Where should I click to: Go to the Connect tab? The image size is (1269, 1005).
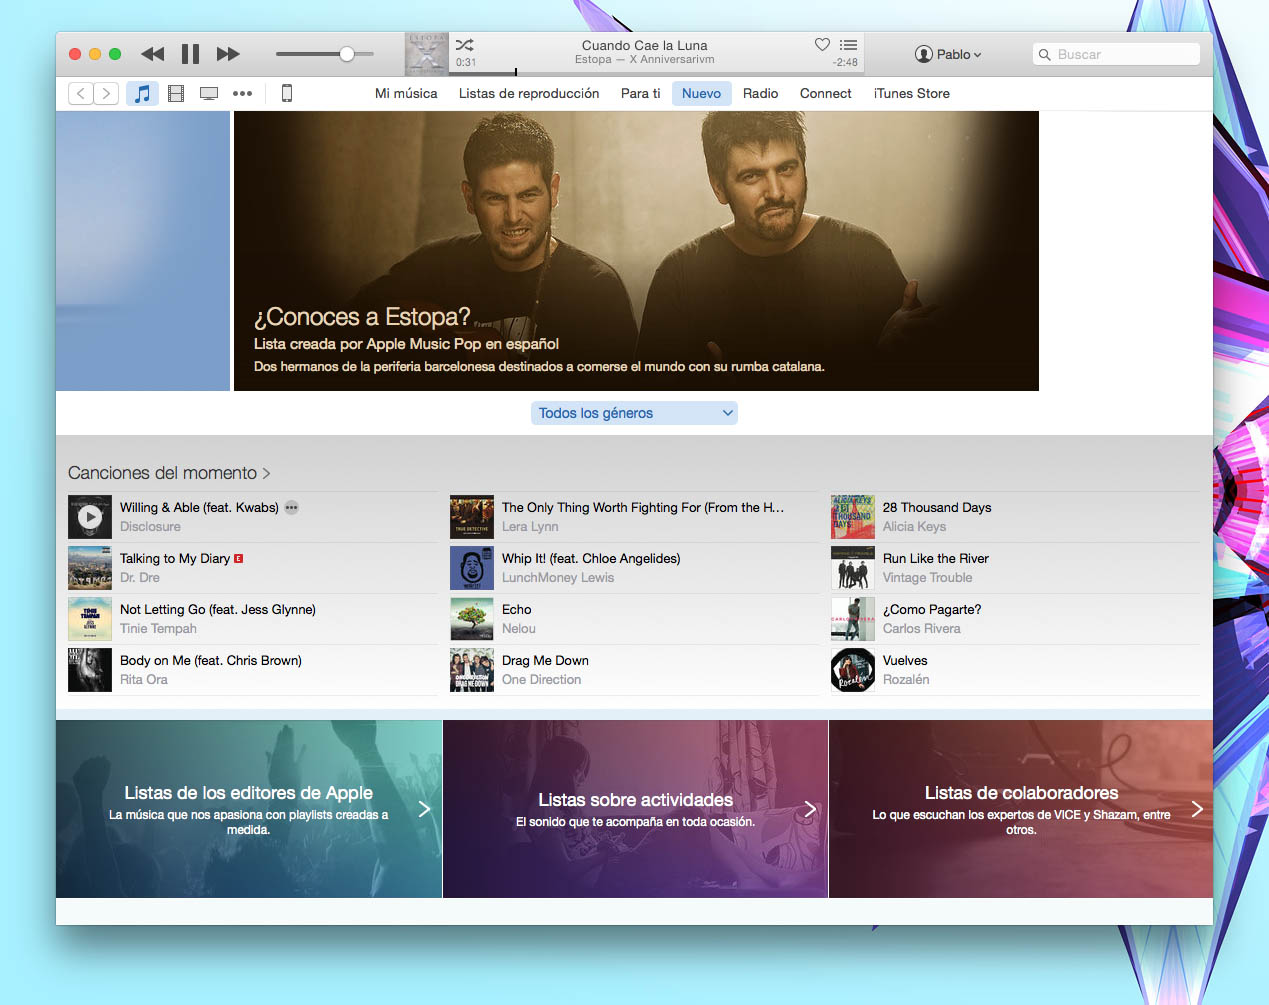tap(826, 93)
